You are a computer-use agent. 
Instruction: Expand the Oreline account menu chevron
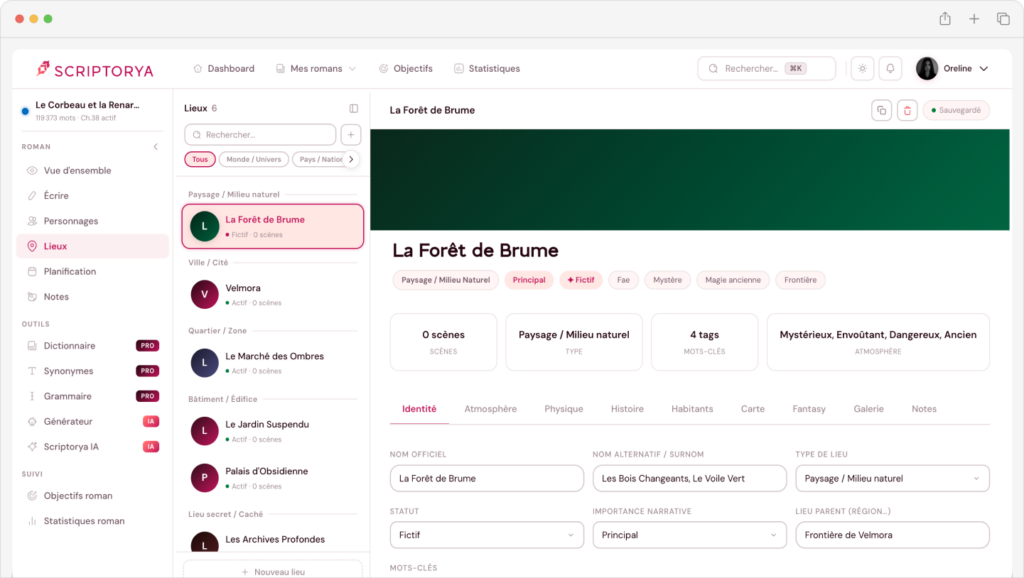tap(984, 69)
